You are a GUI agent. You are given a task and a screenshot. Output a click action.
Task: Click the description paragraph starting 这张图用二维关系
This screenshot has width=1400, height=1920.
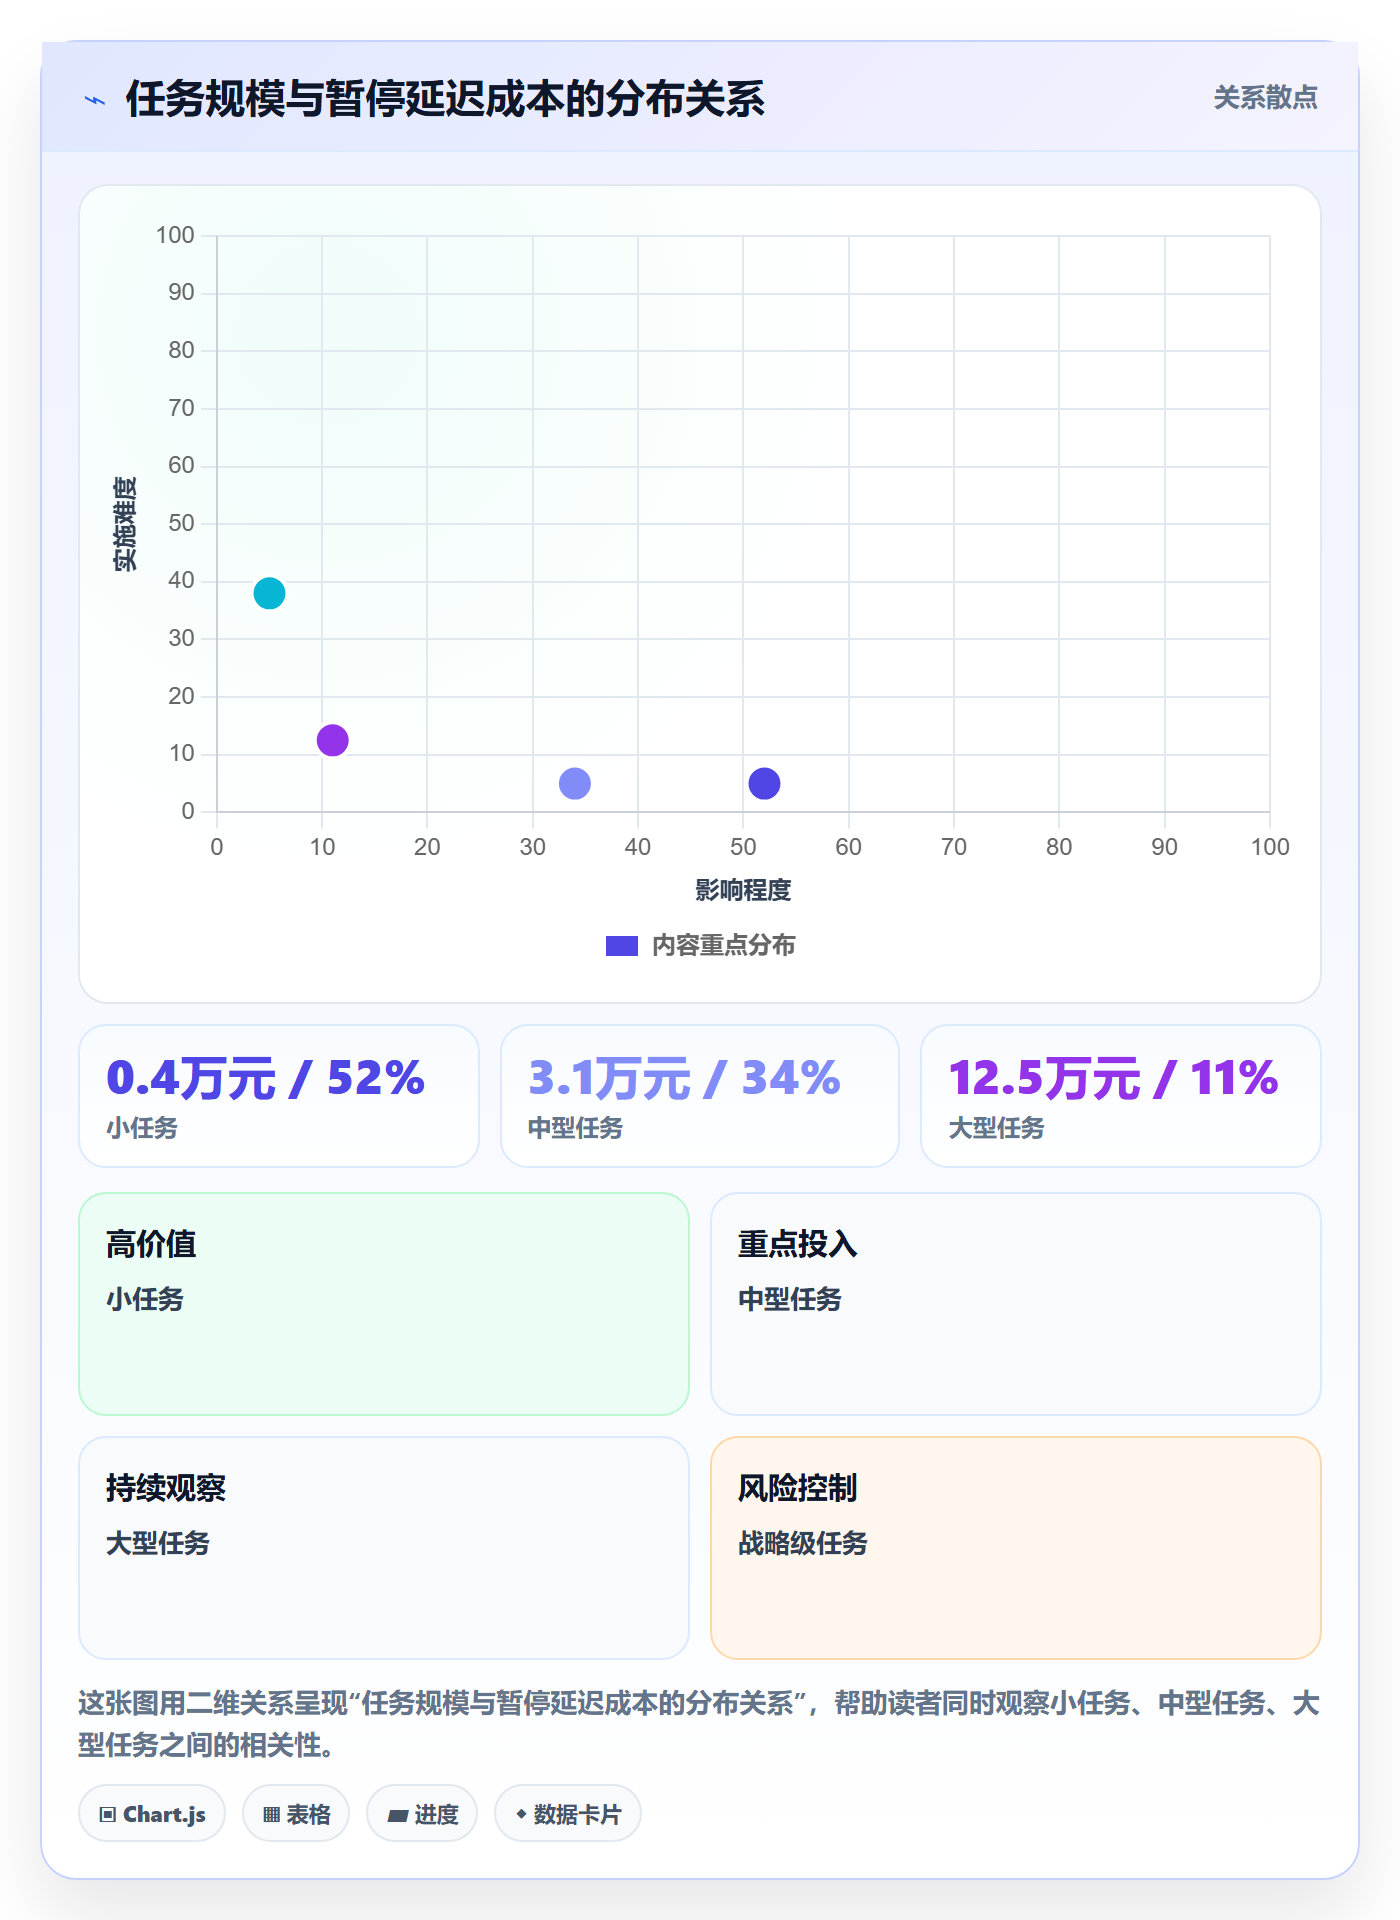tap(699, 1724)
